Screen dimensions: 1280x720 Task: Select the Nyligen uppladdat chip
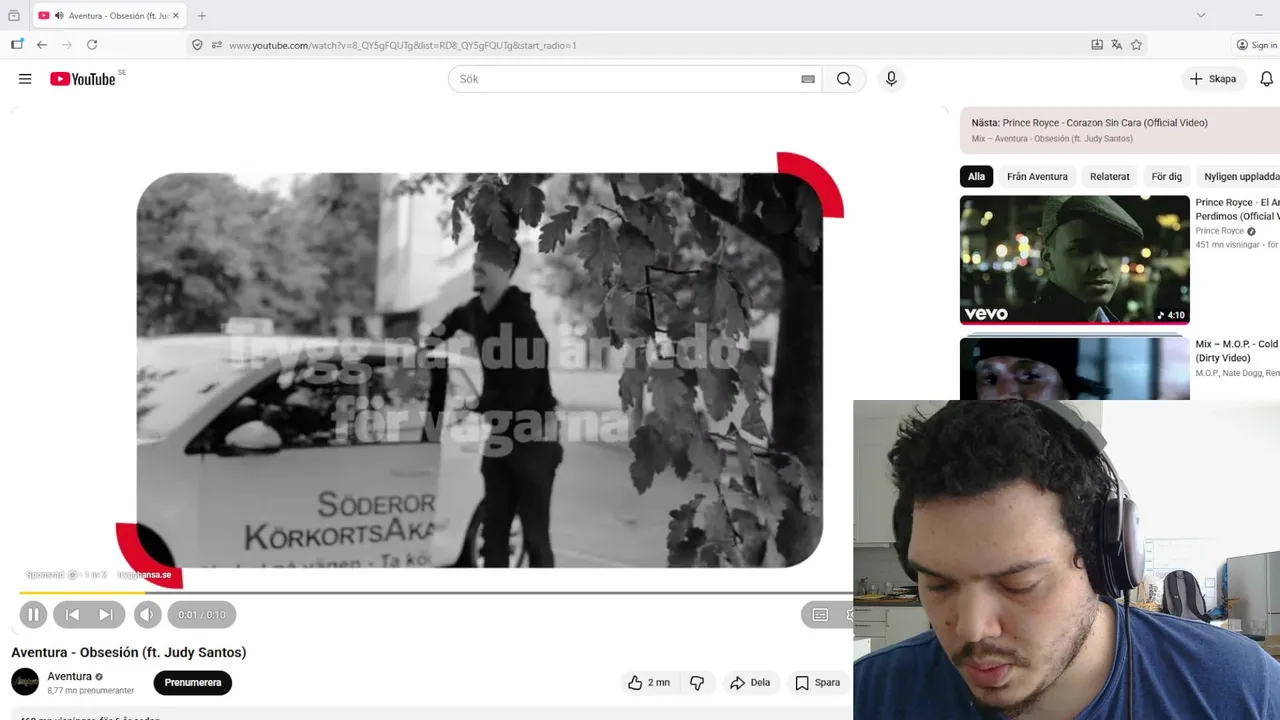[x=1240, y=177]
